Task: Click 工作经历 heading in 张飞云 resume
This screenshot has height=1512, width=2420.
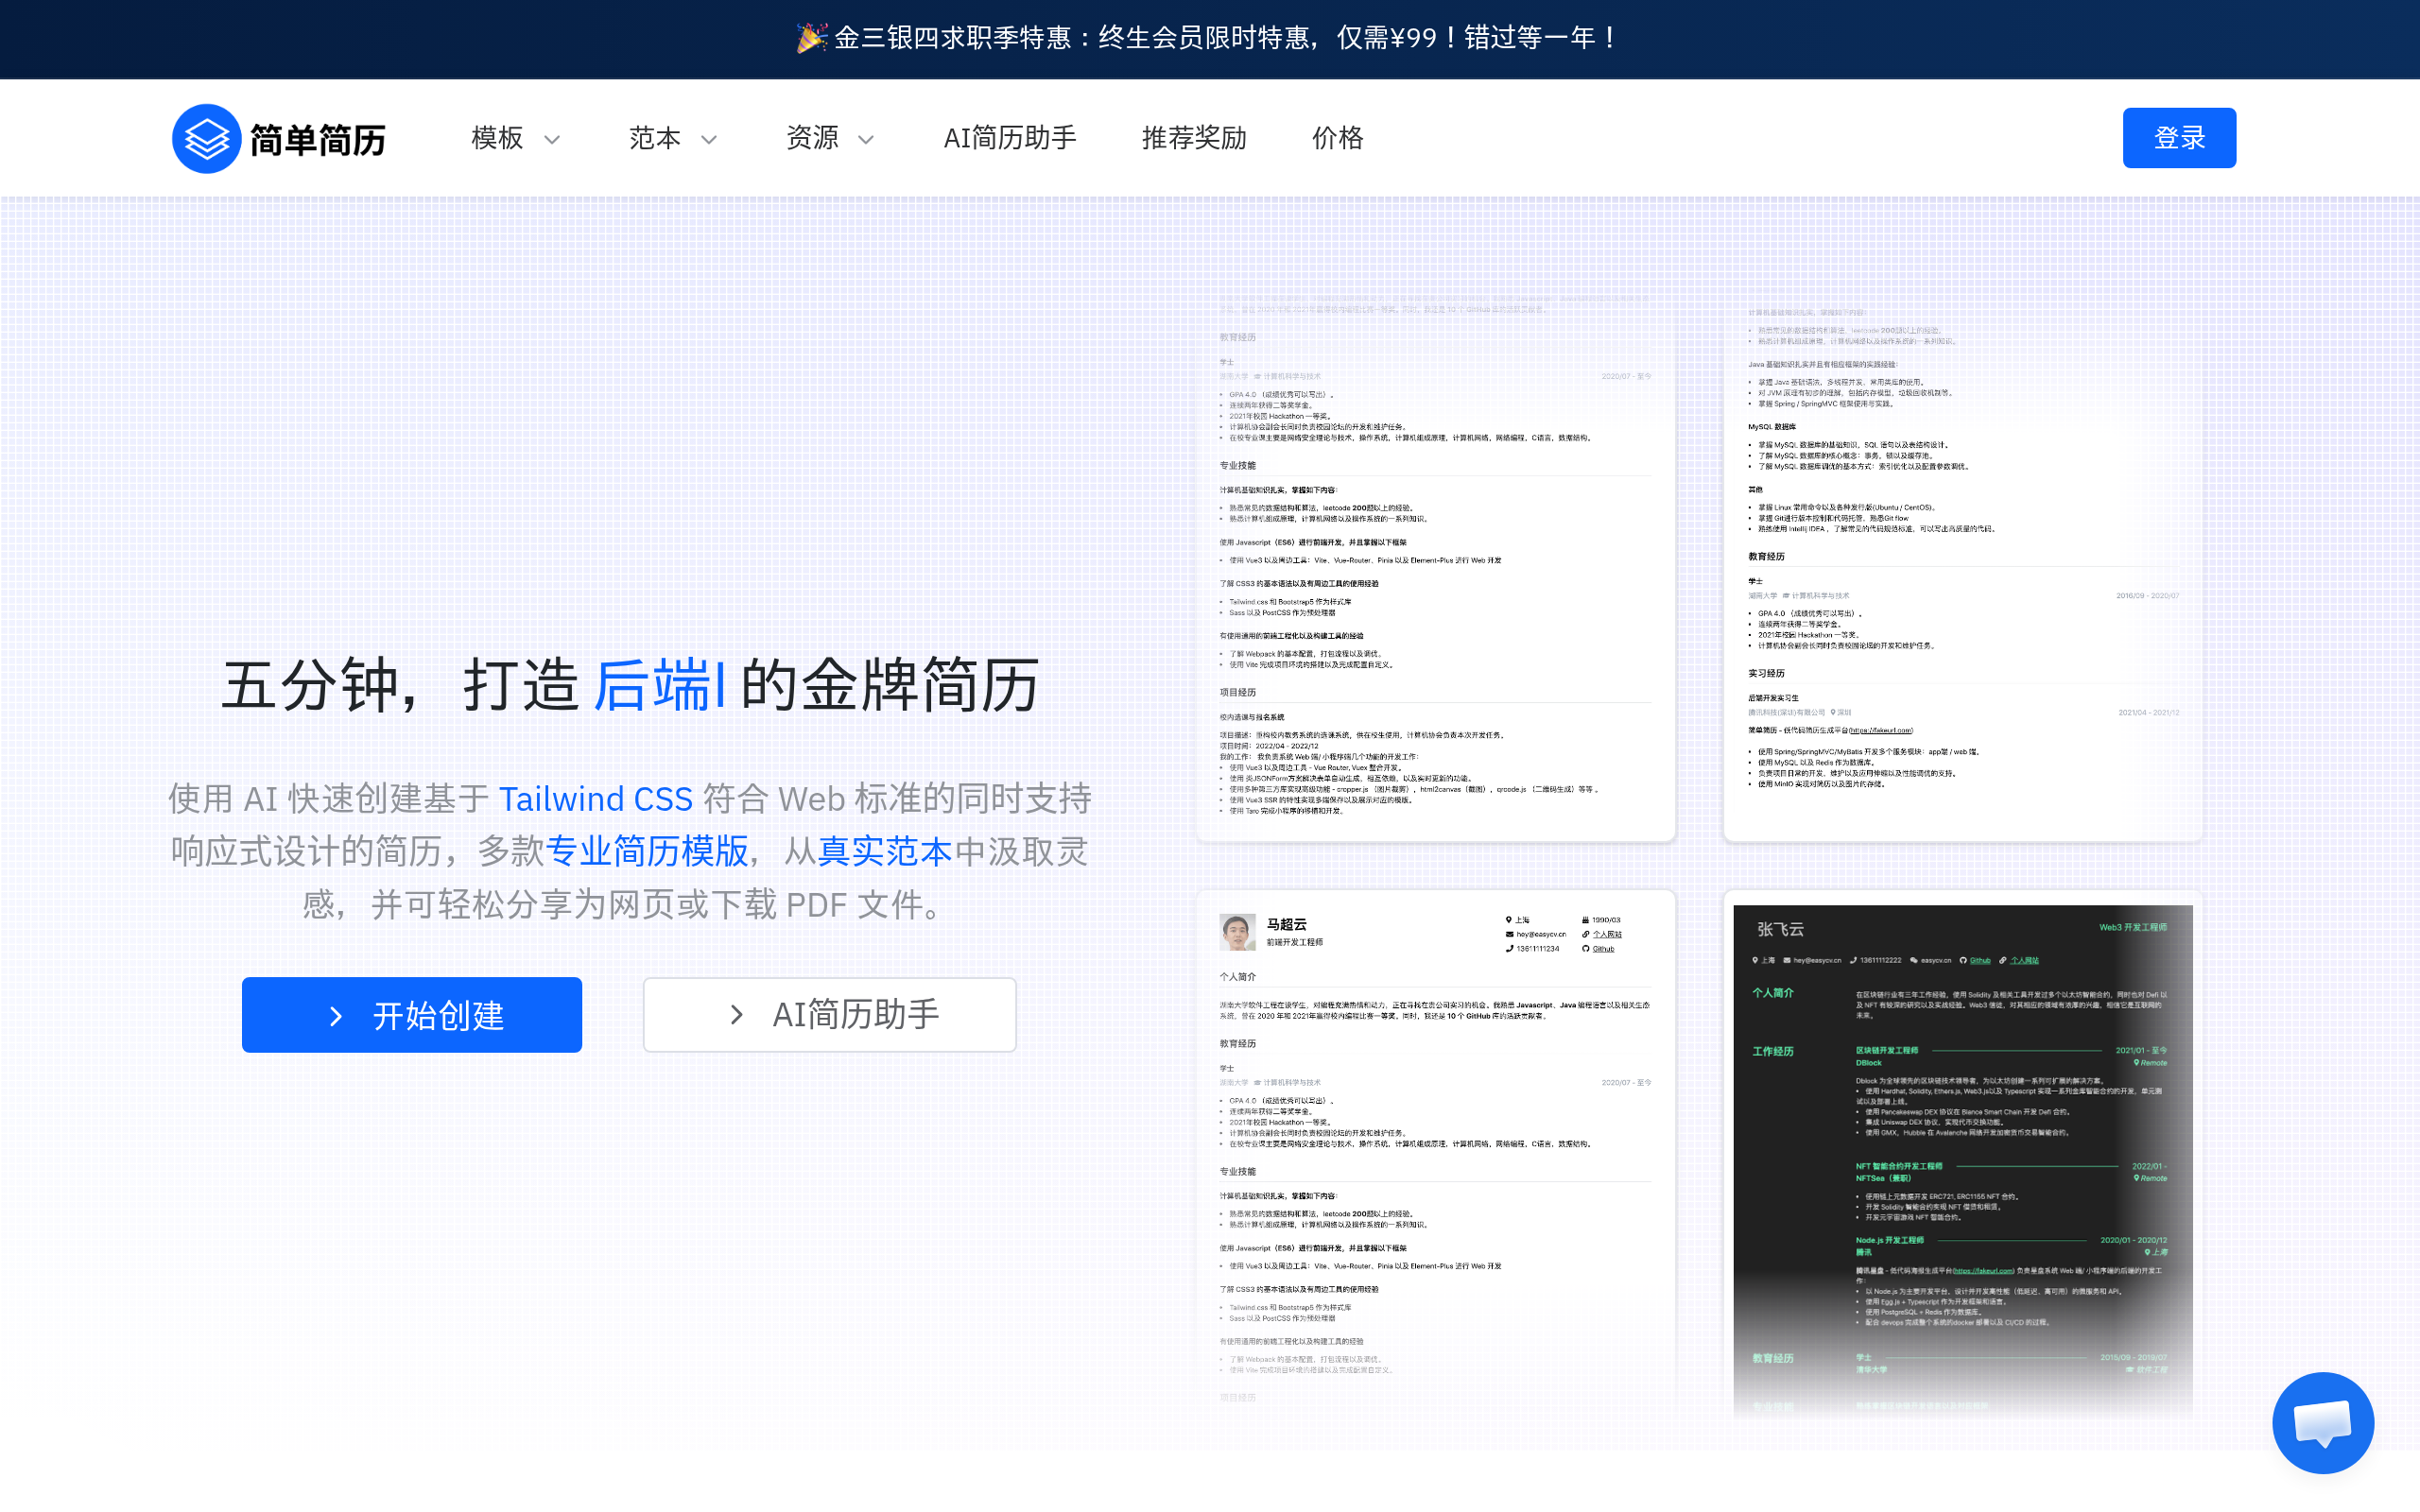Action: 1773,1051
